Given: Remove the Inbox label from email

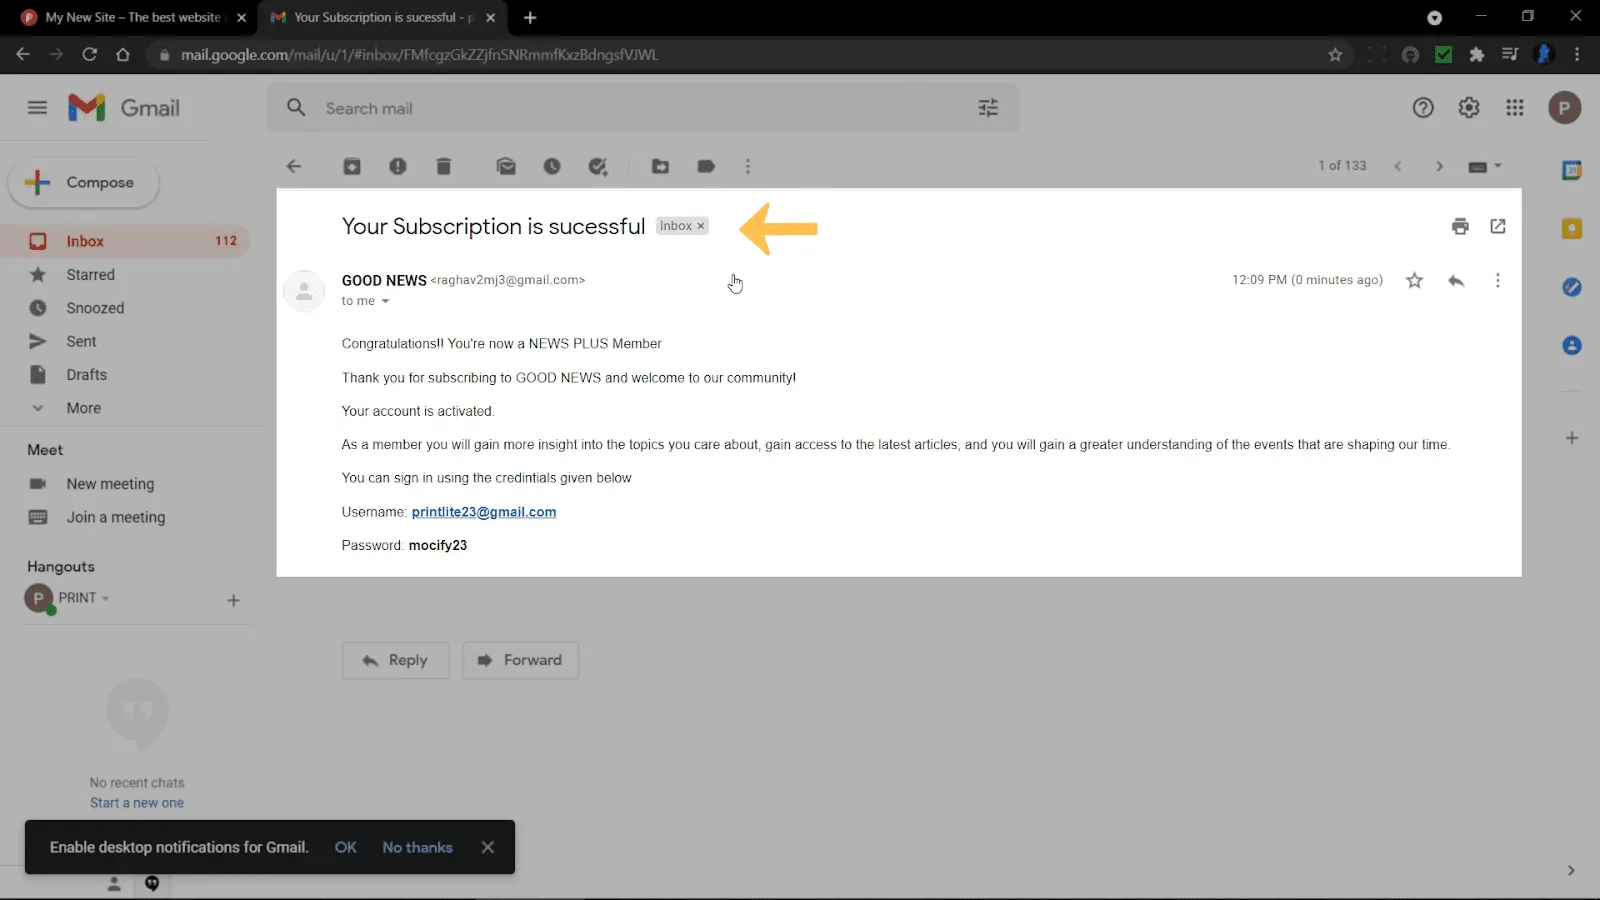Looking at the screenshot, I should point(701,226).
